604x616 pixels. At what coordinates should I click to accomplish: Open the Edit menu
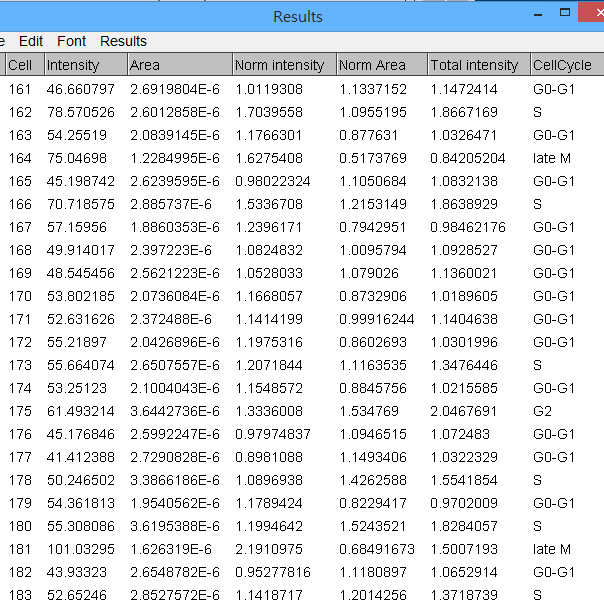[31, 41]
